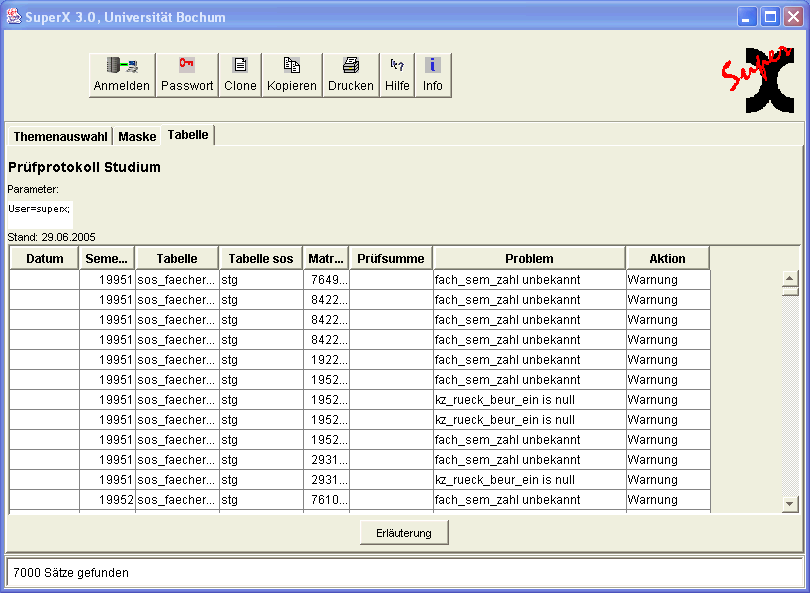This screenshot has width=810, height=593.
Task: Select Matr cell '1922...'
Action: (x=326, y=360)
